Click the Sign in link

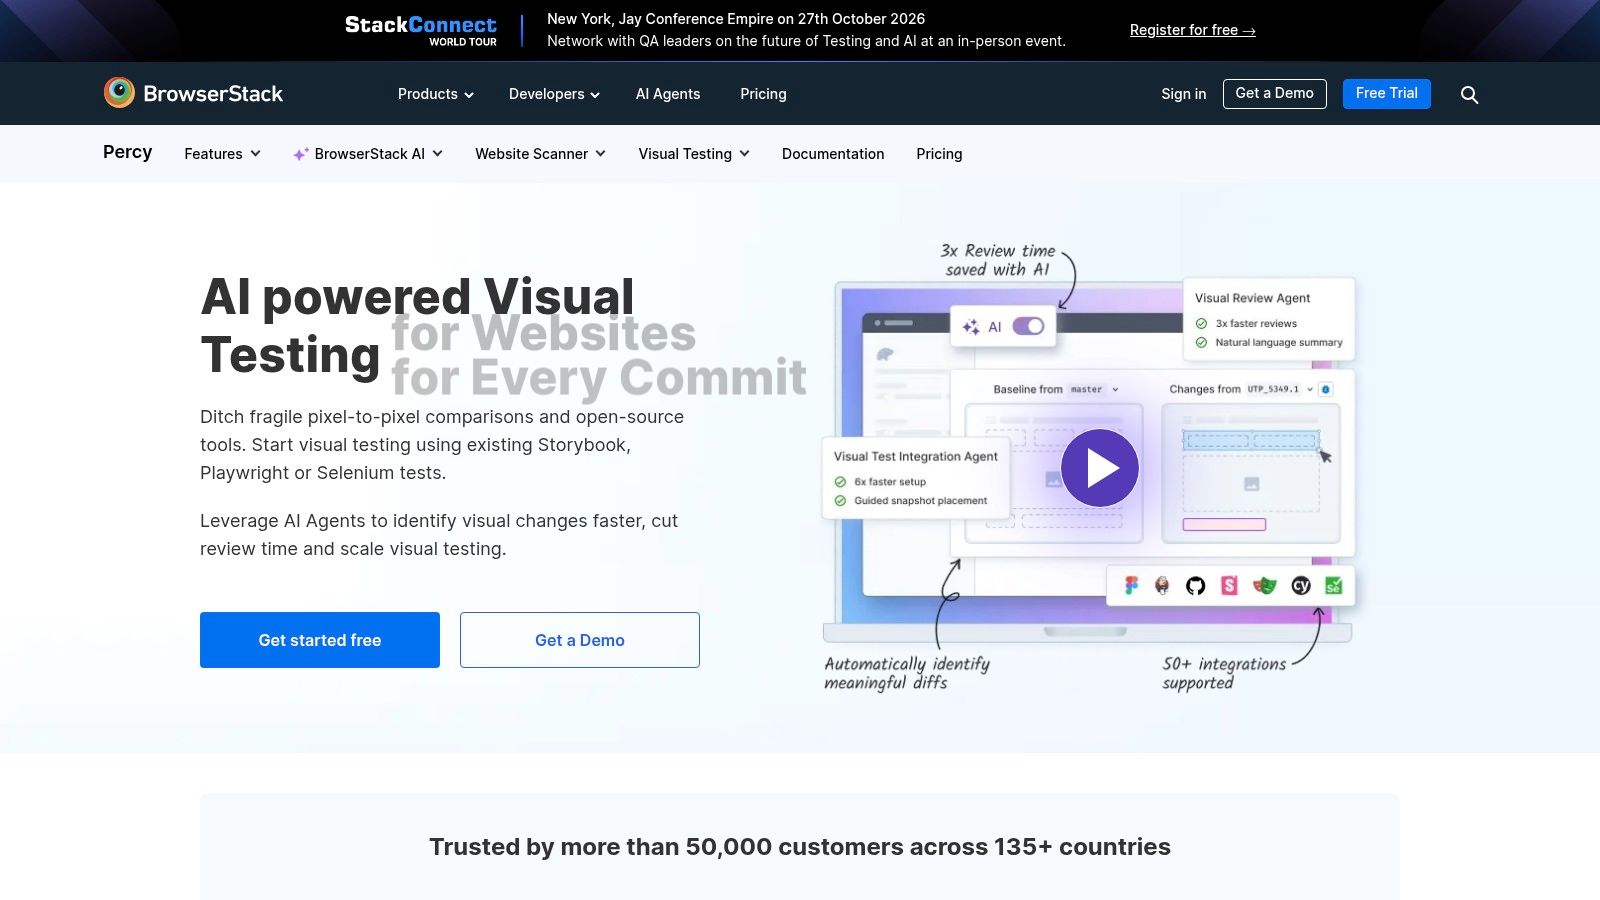coord(1184,94)
